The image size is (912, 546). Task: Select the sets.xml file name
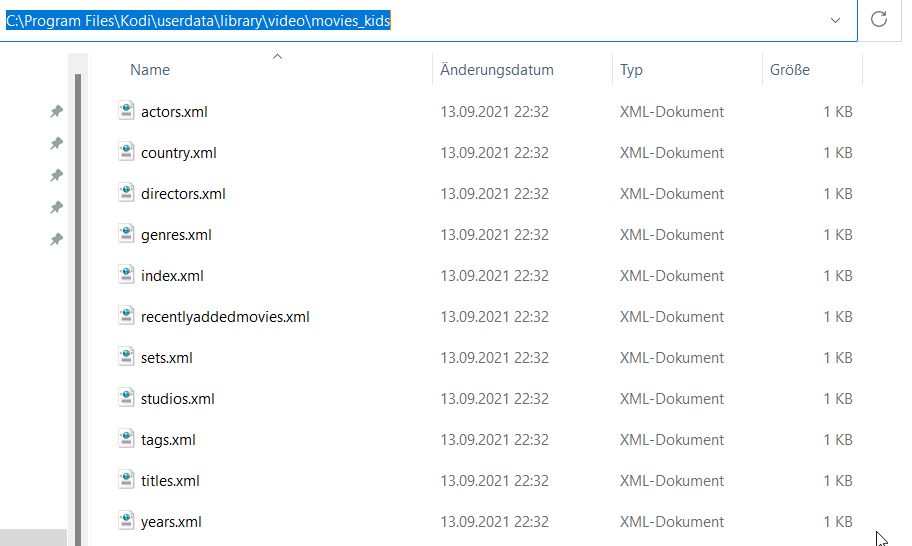pyautogui.click(x=166, y=358)
